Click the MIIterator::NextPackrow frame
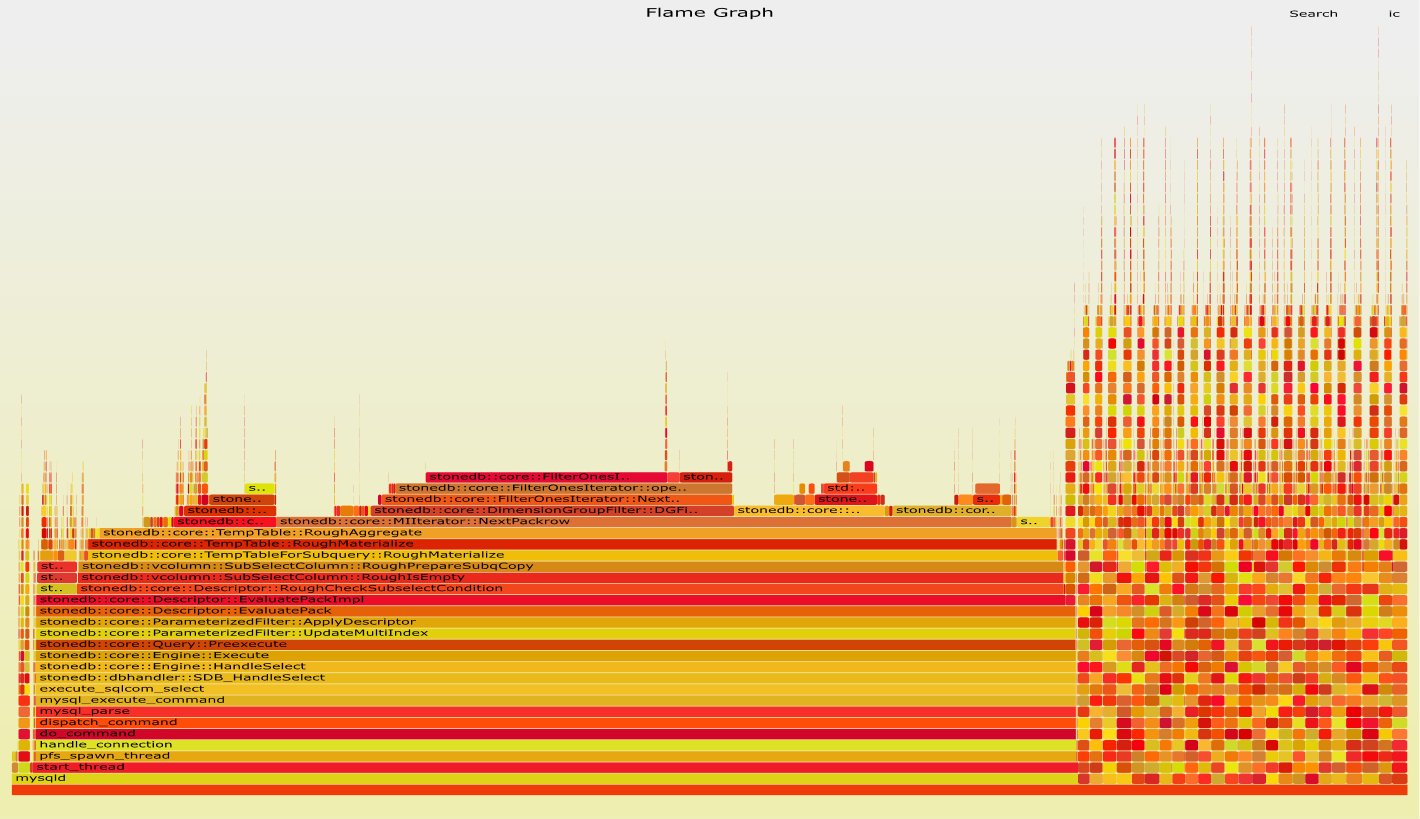The image size is (1420, 819). coord(644,522)
